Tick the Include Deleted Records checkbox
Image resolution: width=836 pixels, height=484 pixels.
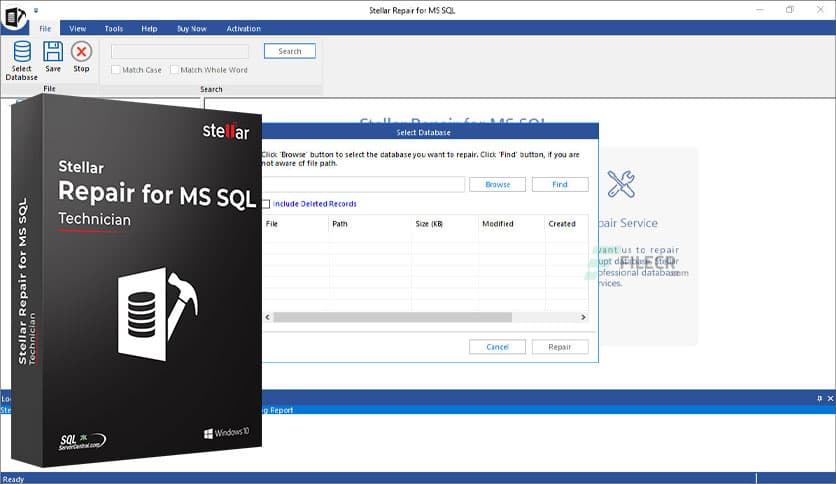(x=266, y=204)
